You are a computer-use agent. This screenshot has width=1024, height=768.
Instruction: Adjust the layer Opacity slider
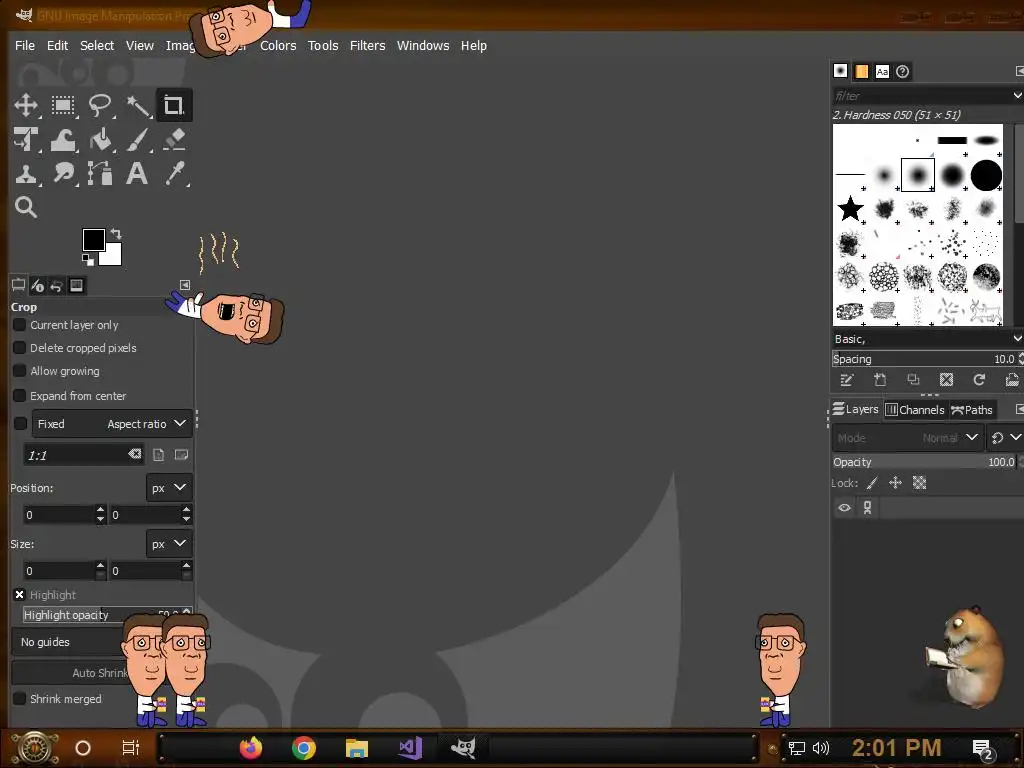923,462
